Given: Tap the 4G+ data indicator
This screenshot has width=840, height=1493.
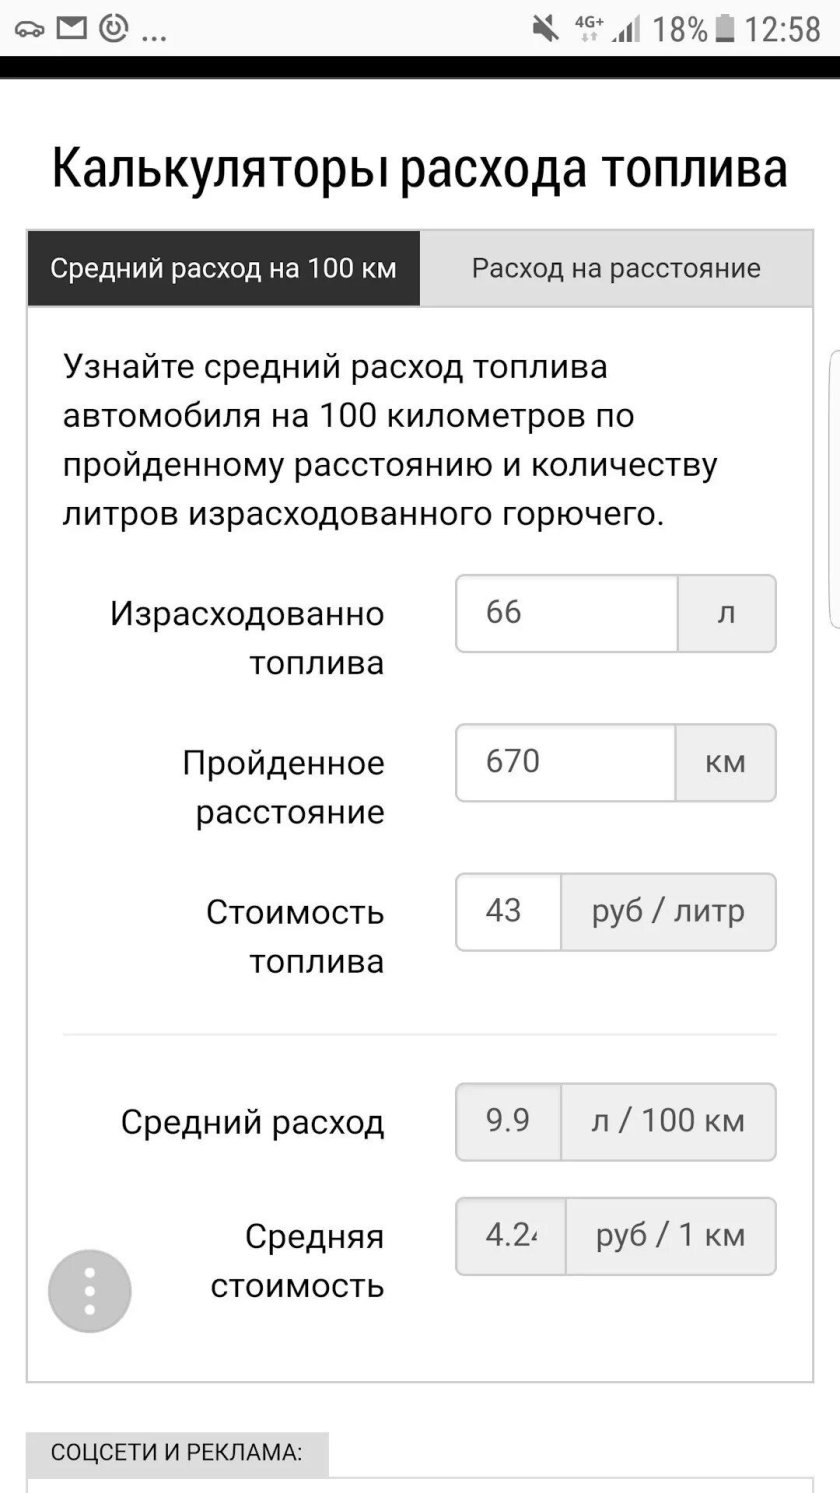Looking at the screenshot, I should (x=590, y=28).
